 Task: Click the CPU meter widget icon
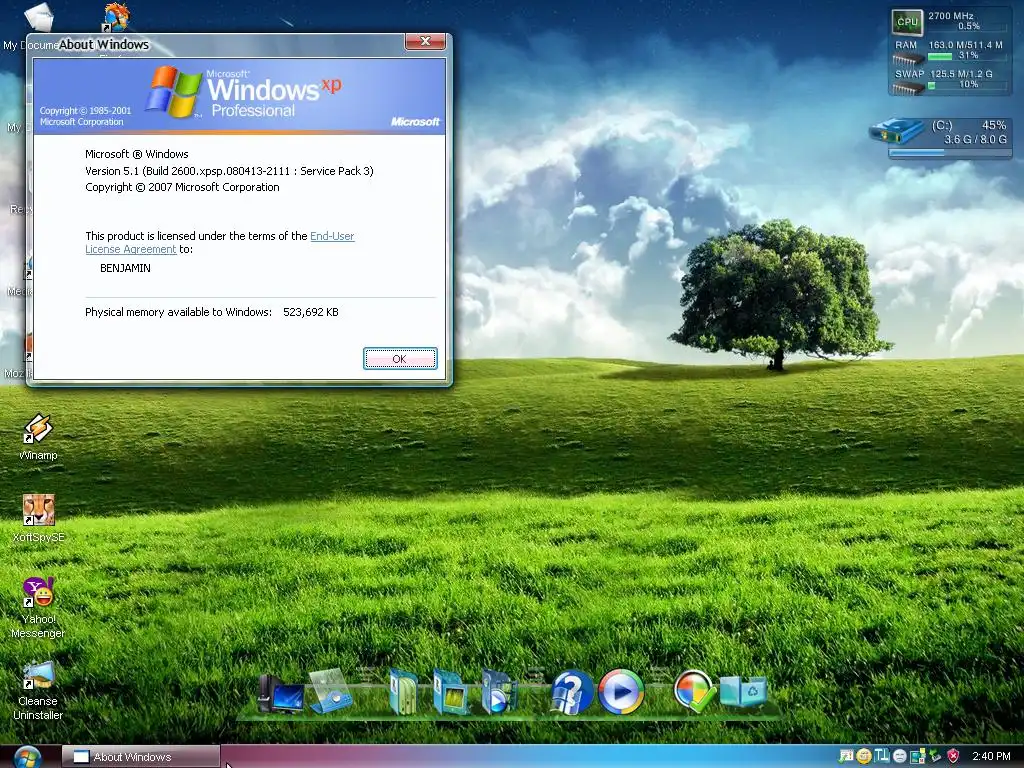pyautogui.click(x=907, y=22)
